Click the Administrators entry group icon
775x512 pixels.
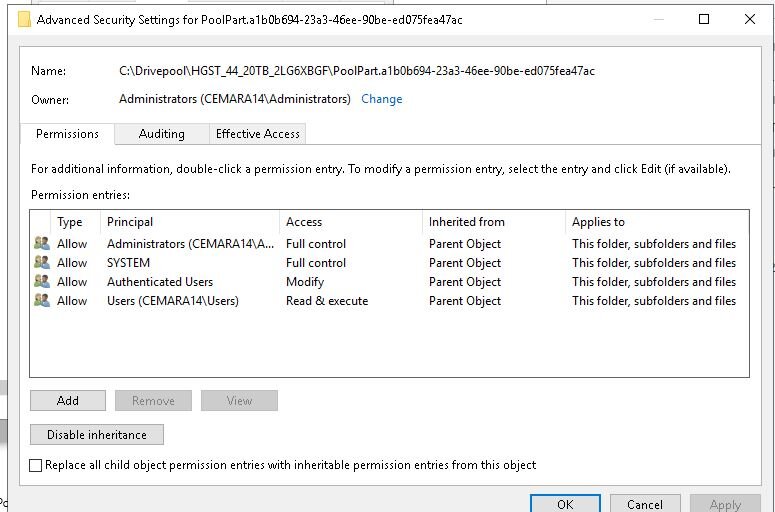42,243
